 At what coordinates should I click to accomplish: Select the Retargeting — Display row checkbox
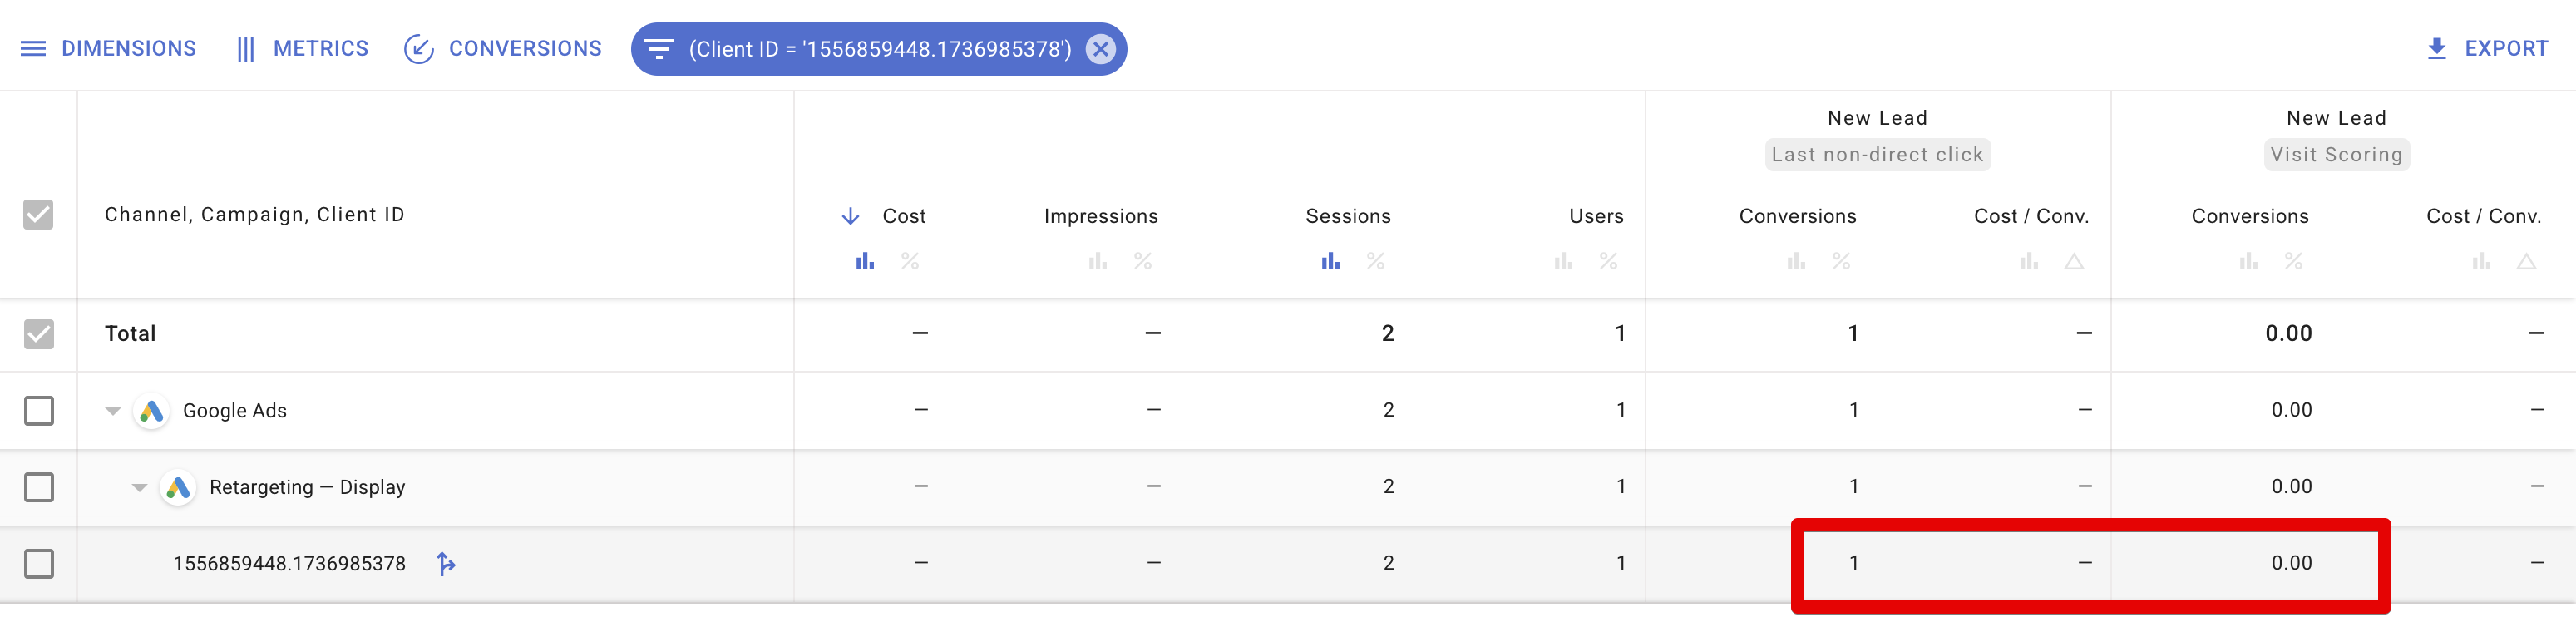pyautogui.click(x=39, y=488)
